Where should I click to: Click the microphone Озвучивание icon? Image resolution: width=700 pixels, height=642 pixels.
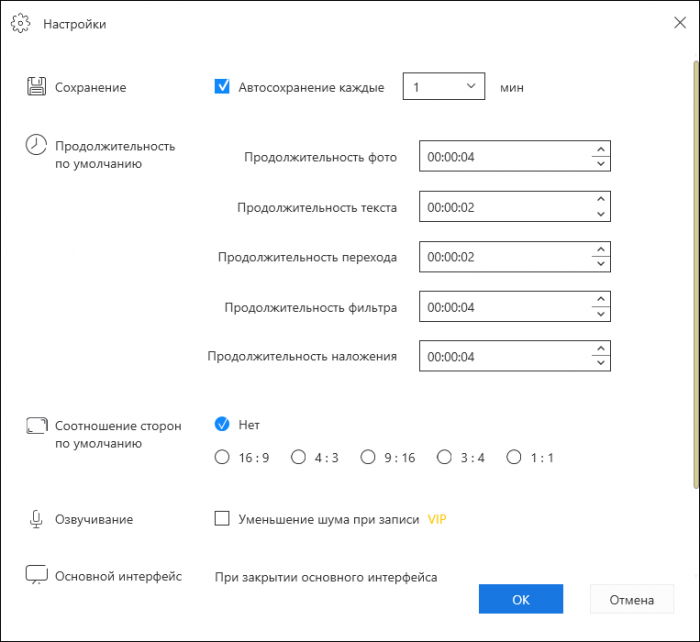click(37, 519)
